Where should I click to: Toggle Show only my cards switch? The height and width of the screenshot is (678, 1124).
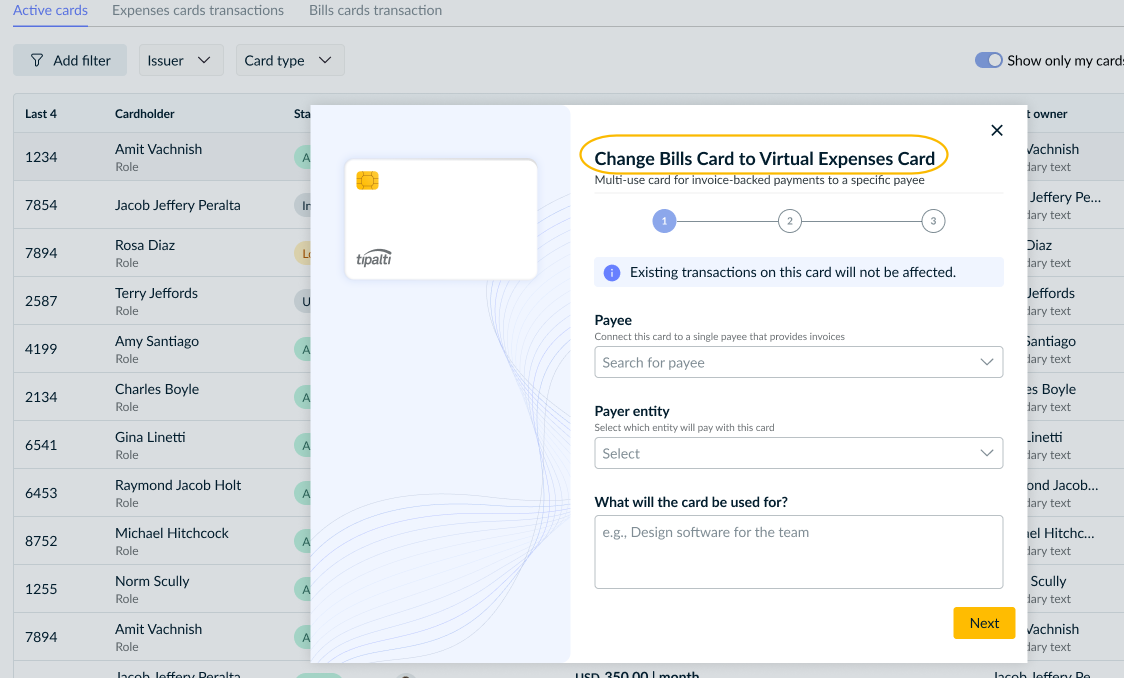(988, 60)
